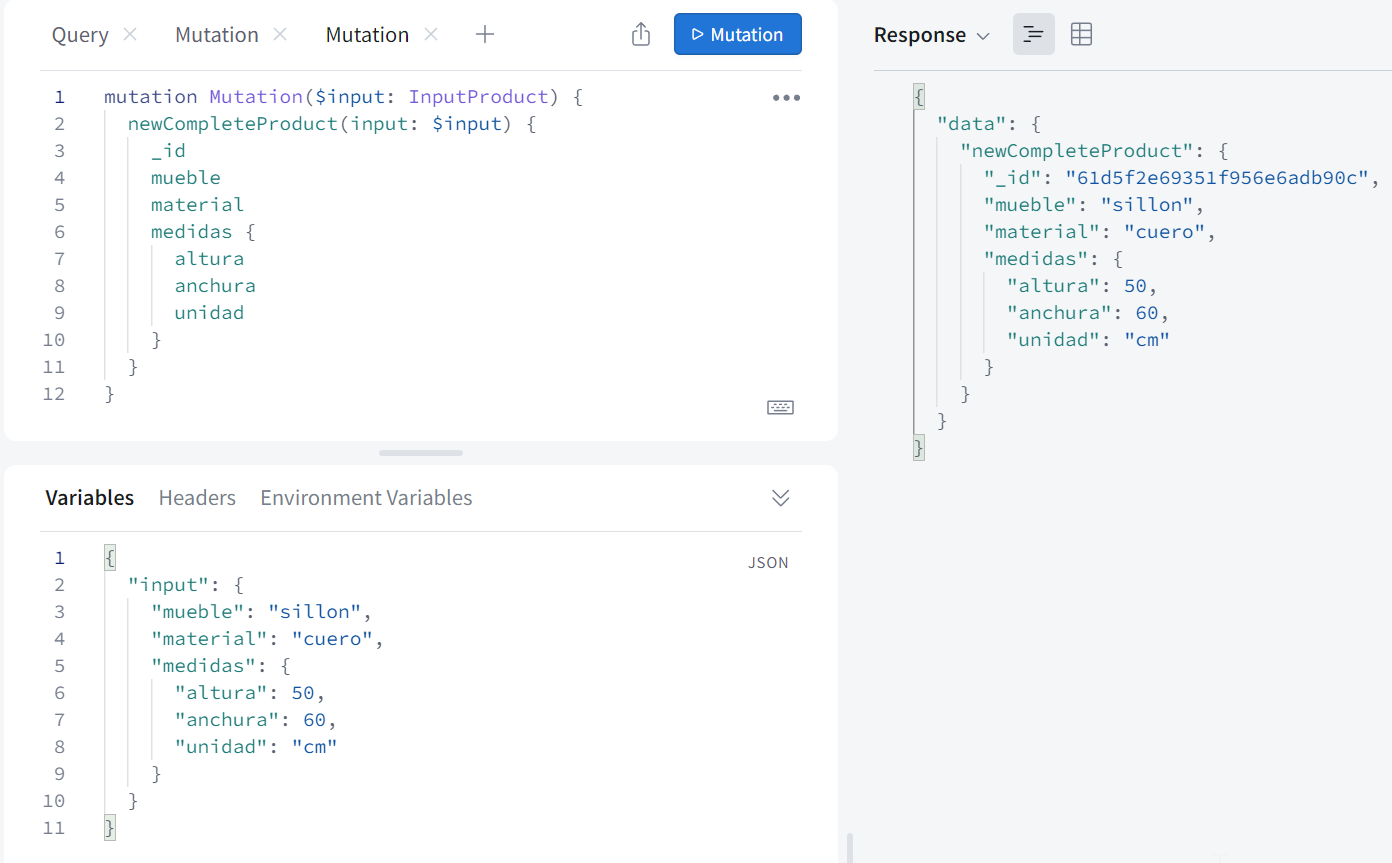Click the altura field on line 7

pos(209,259)
